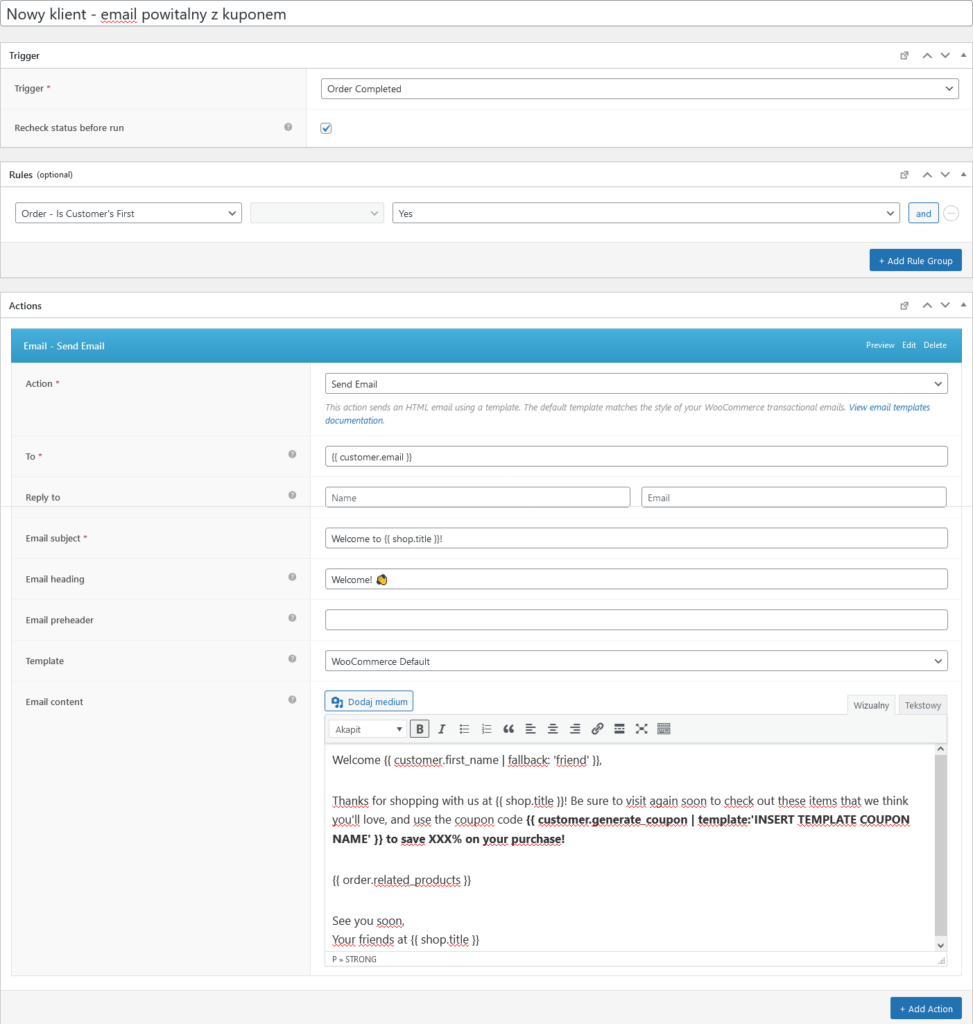Collapse the Trigger panel with triangle toggle
The width and height of the screenshot is (973, 1024).
[x=963, y=56]
